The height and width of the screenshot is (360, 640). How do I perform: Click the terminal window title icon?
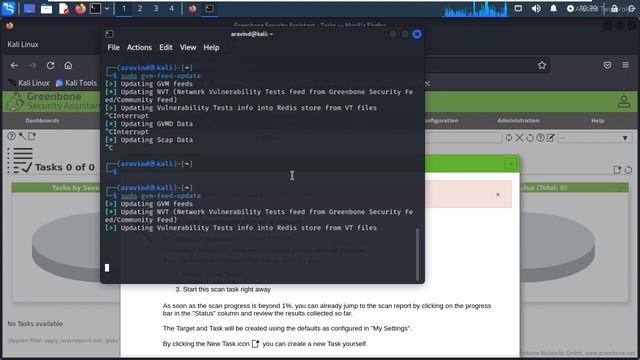[x=109, y=34]
